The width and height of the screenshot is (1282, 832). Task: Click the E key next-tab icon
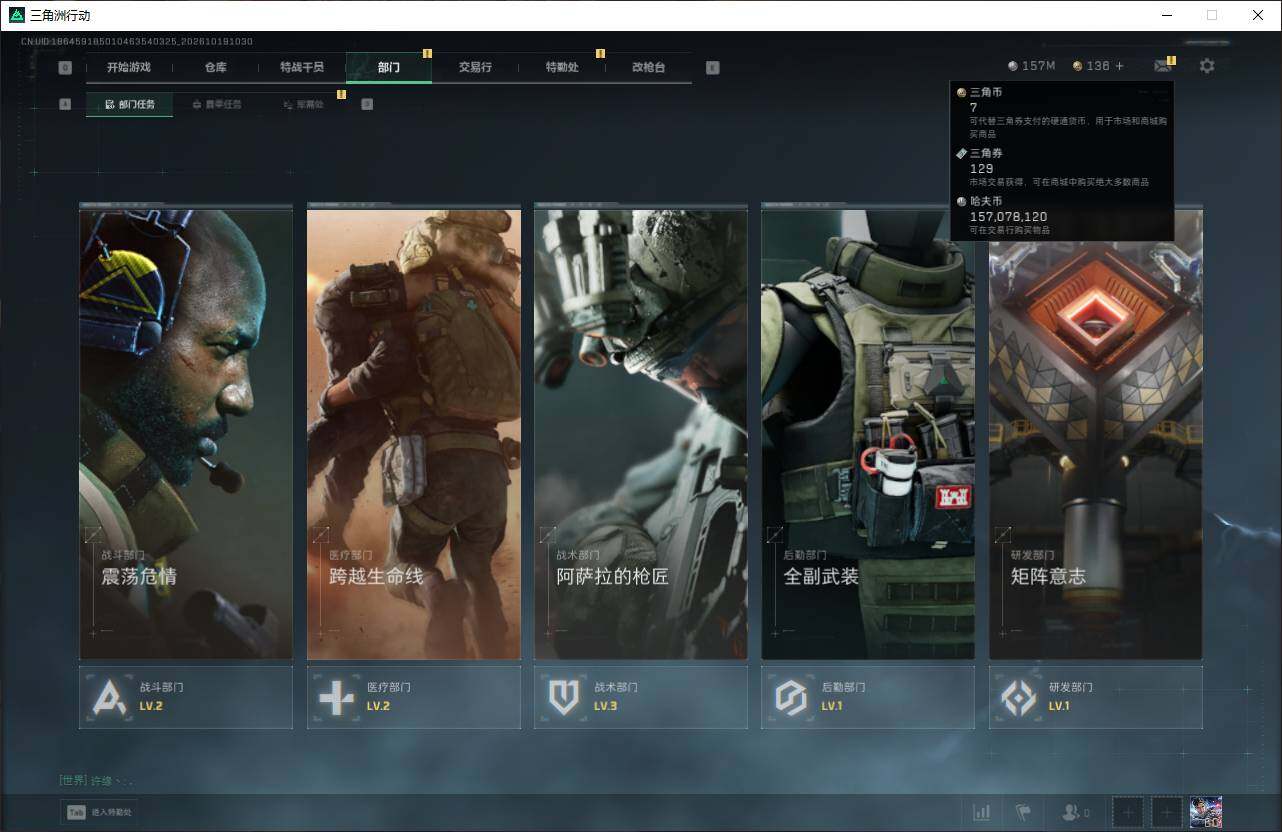pos(712,68)
